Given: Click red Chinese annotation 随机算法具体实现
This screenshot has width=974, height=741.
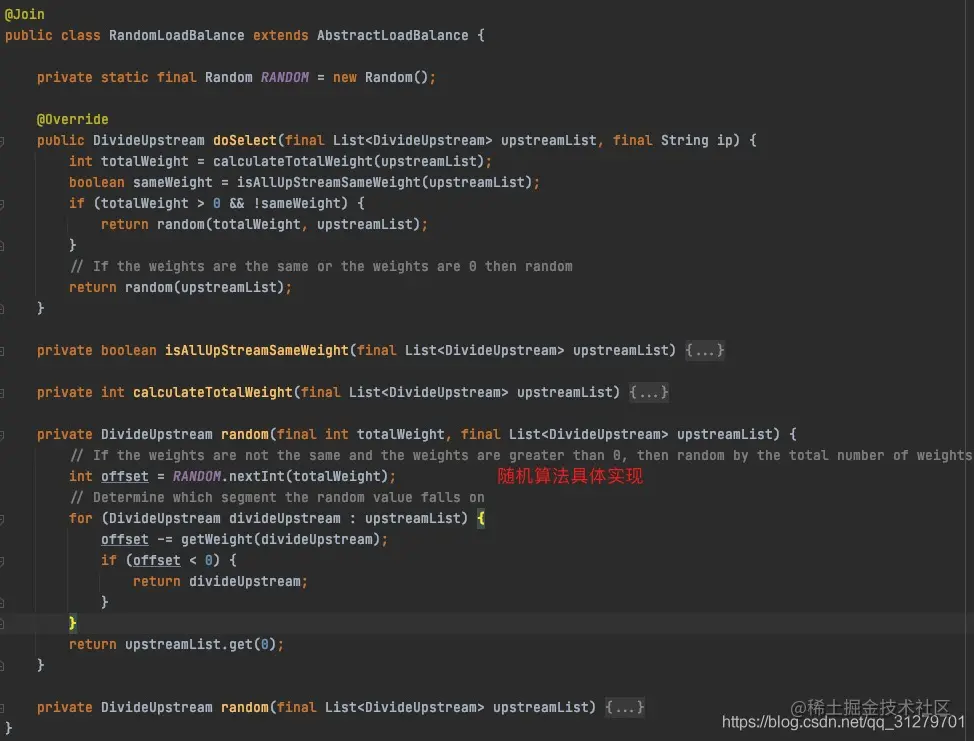Looking at the screenshot, I should 570,476.
